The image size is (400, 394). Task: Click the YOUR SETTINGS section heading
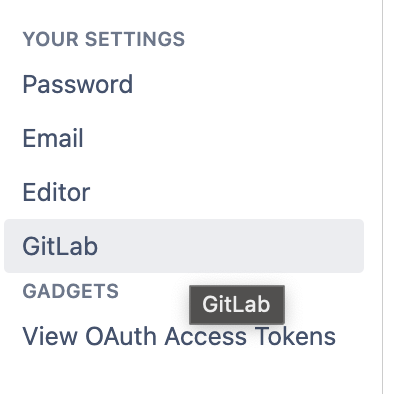click(x=104, y=39)
